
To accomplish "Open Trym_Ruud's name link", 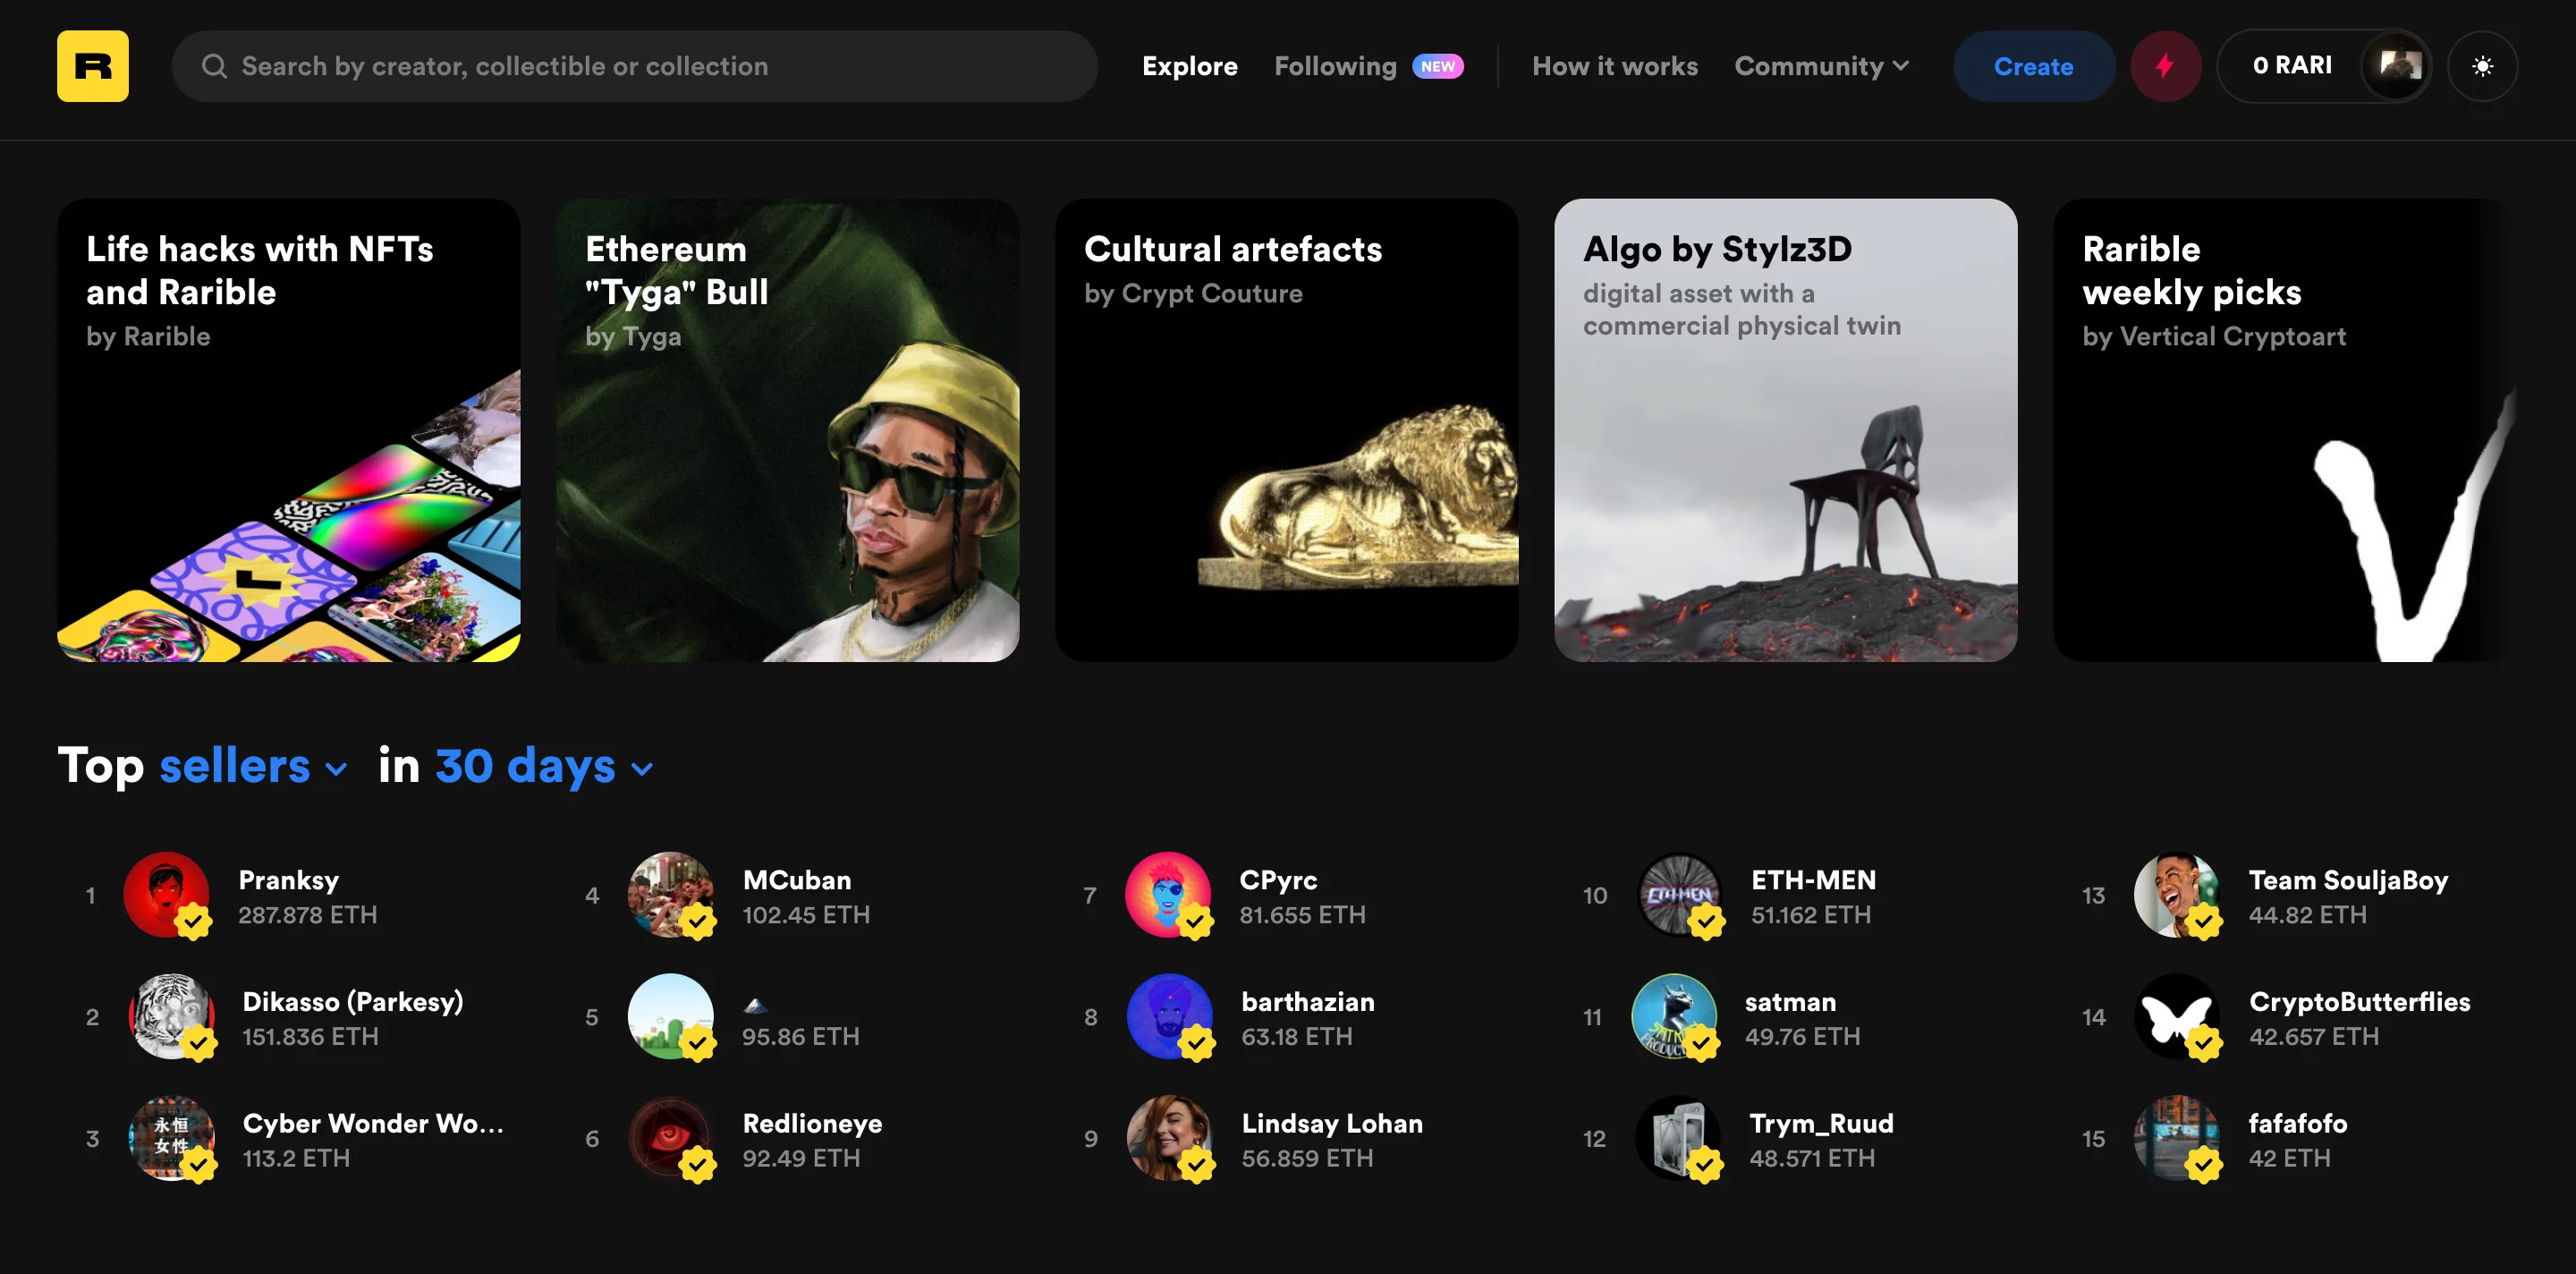I will point(1821,1124).
